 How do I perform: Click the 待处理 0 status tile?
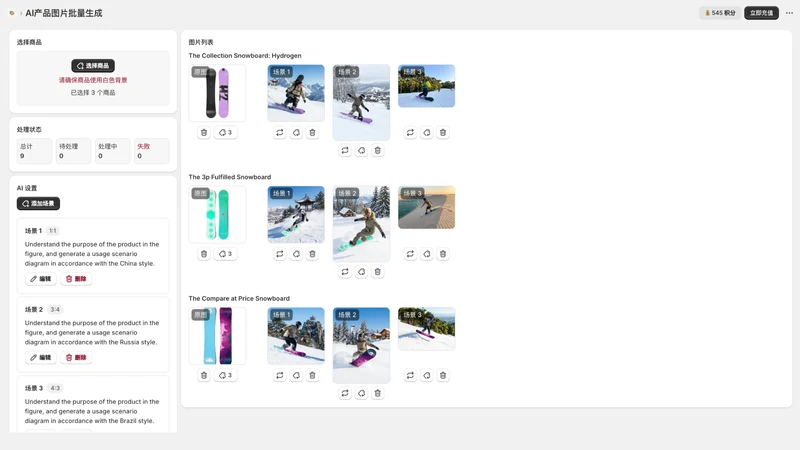(73, 151)
